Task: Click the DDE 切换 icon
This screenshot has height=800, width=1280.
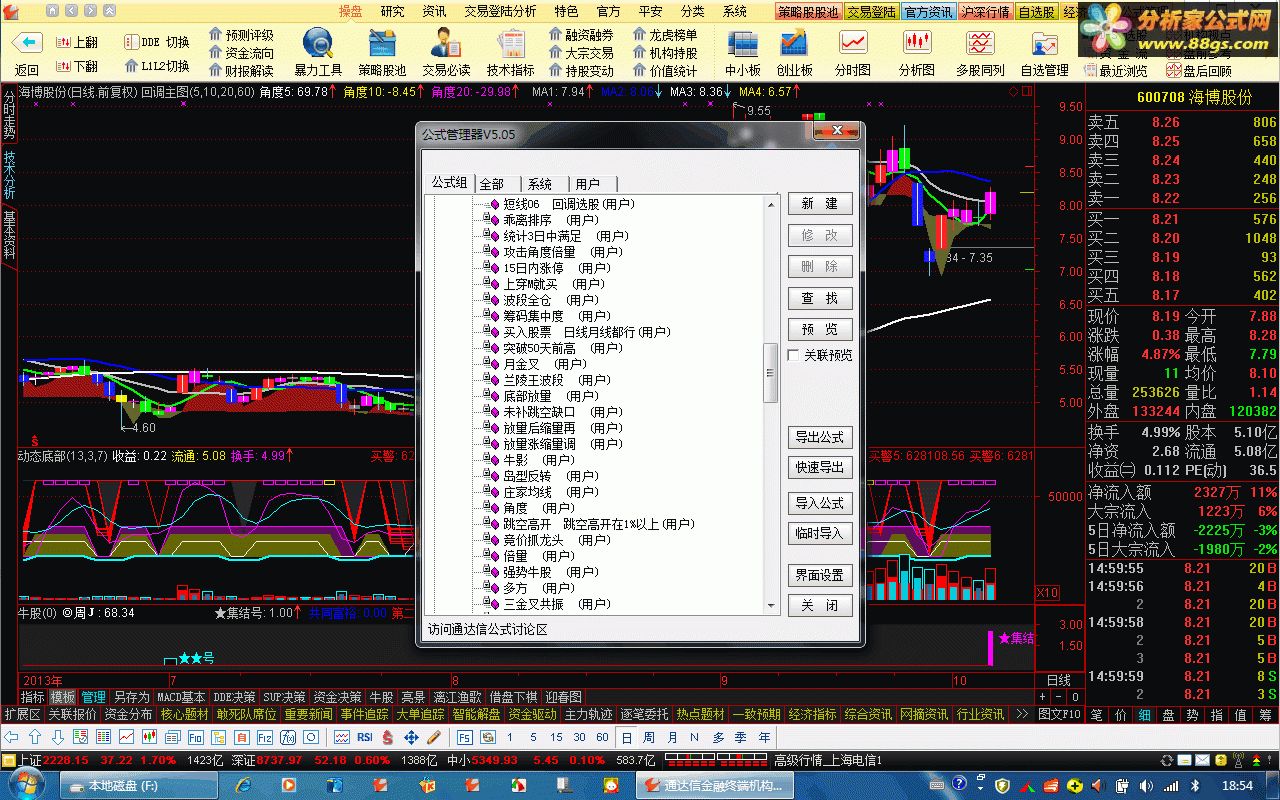Action: 131,42
